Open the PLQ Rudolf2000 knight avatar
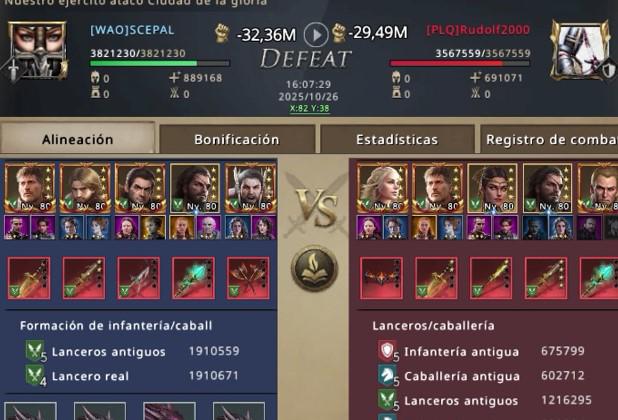This screenshot has height=420, width=618. click(x=580, y=50)
